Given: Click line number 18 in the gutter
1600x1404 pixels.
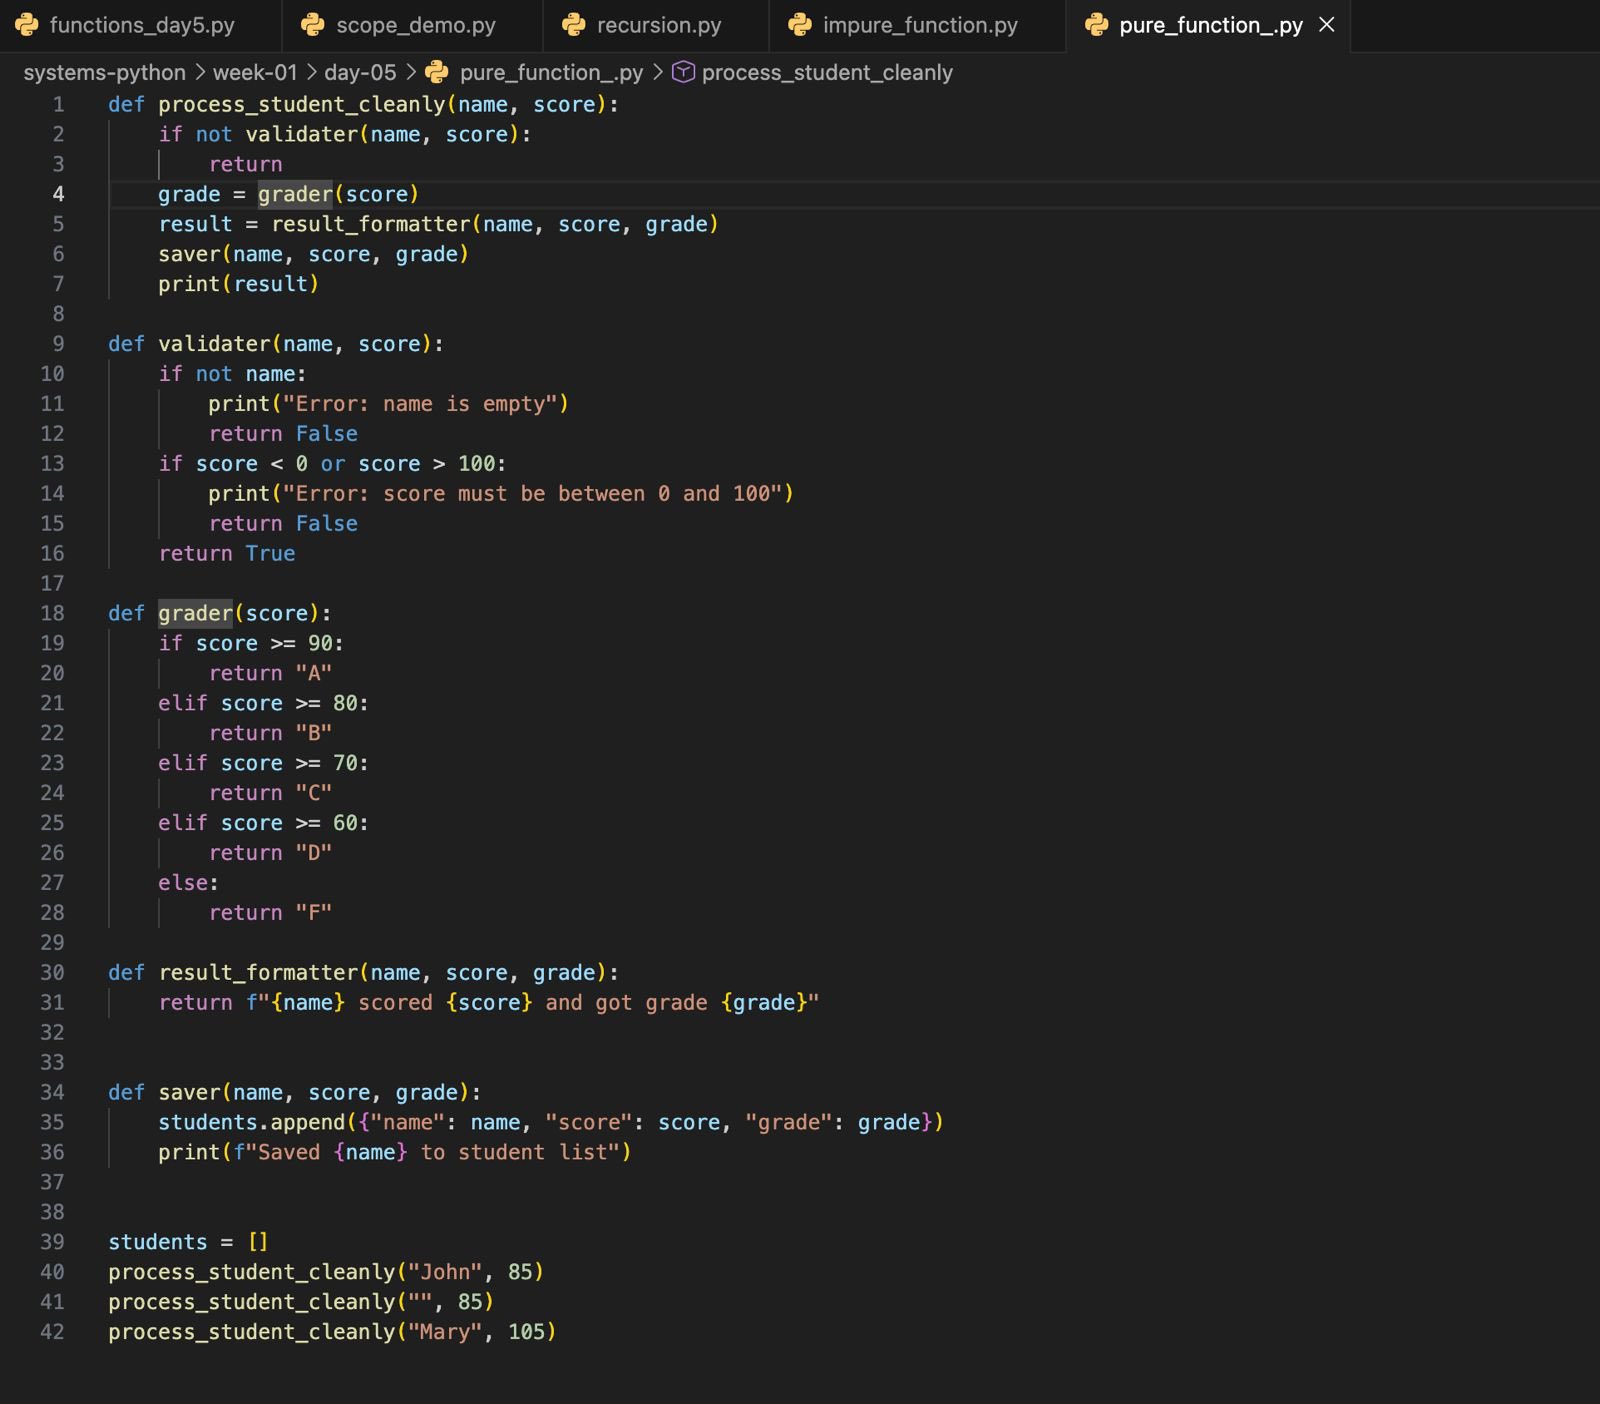Looking at the screenshot, I should coord(52,613).
